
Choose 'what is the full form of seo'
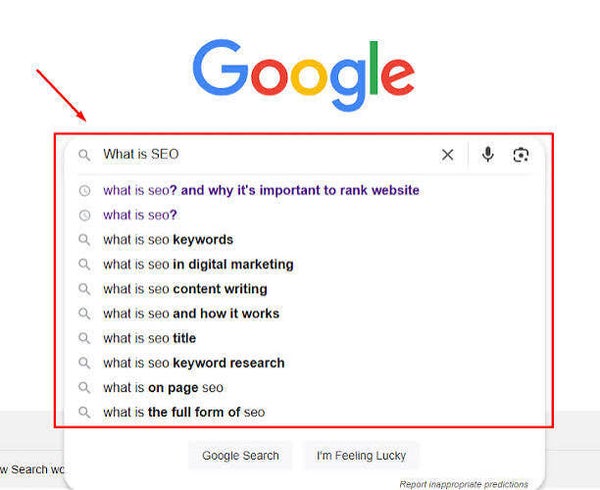tap(184, 412)
